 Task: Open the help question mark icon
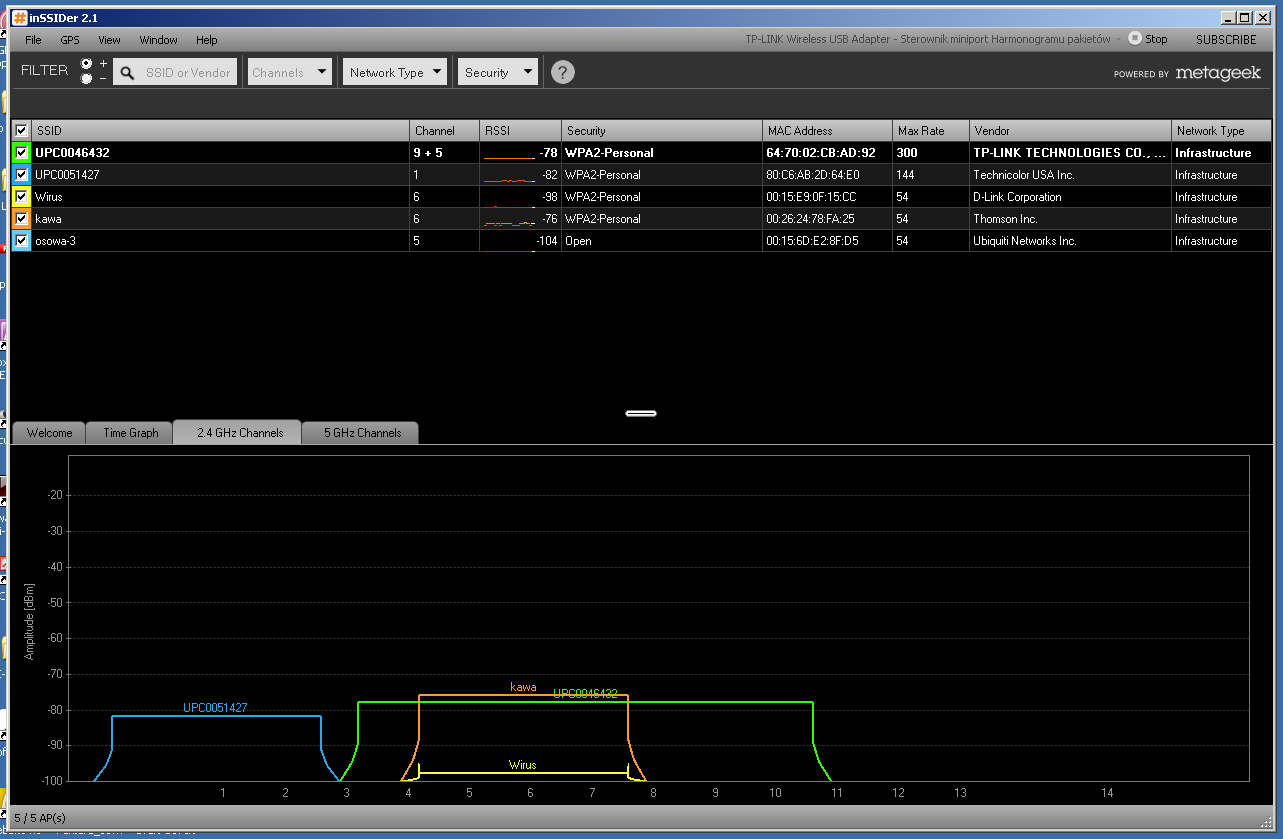click(x=563, y=72)
